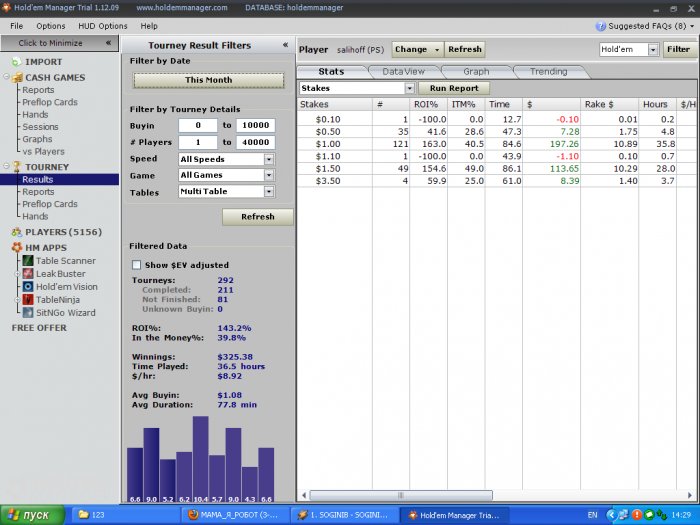This screenshot has height=525, width=700.
Task: Open the Stakes report dropdown
Action: 409,88
